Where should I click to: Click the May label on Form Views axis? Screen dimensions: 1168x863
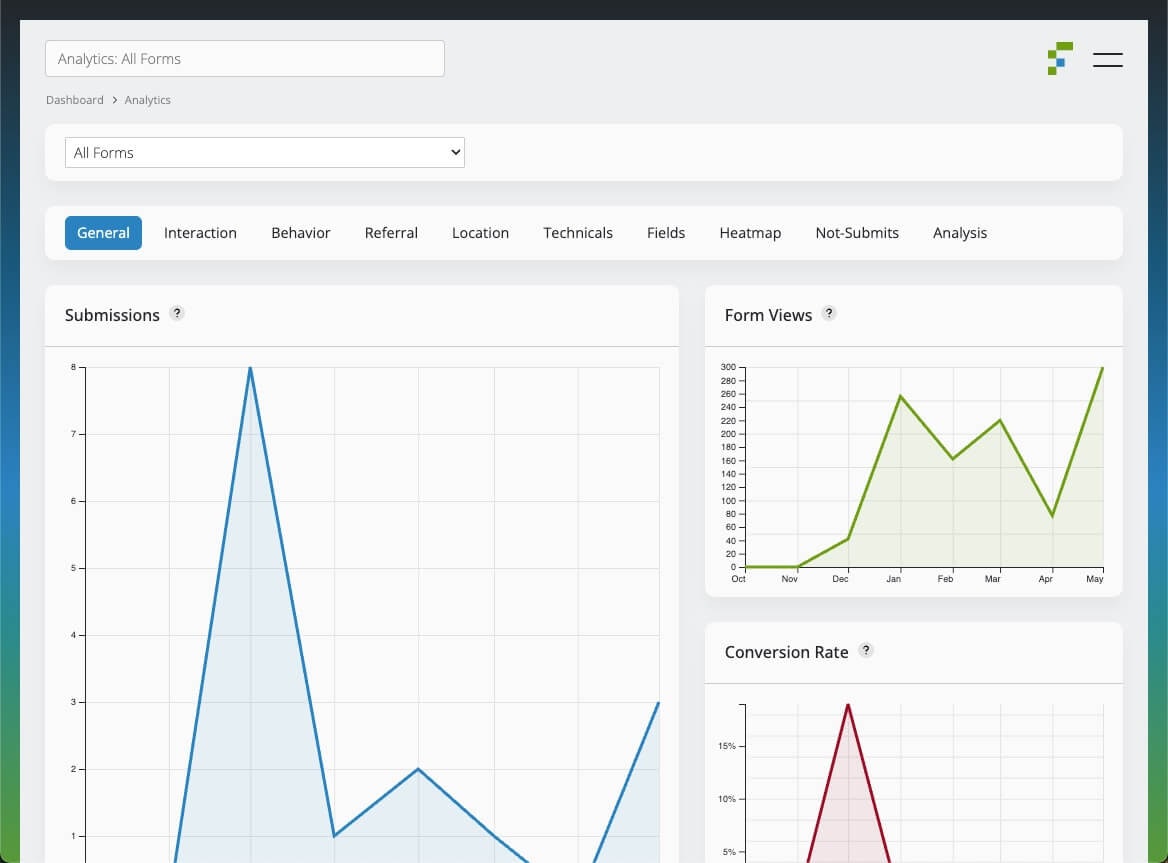[1094, 579]
